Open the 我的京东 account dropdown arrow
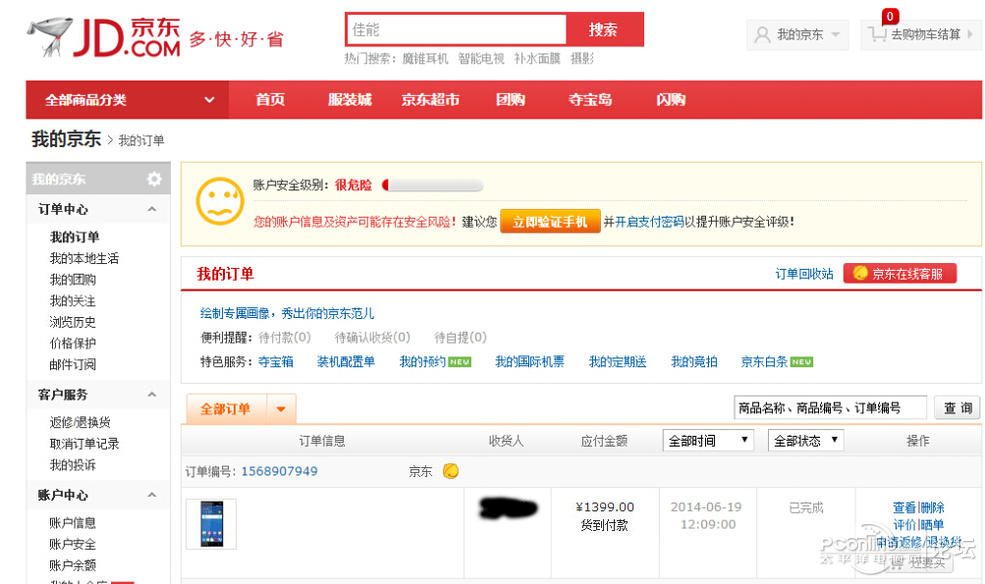 point(835,35)
